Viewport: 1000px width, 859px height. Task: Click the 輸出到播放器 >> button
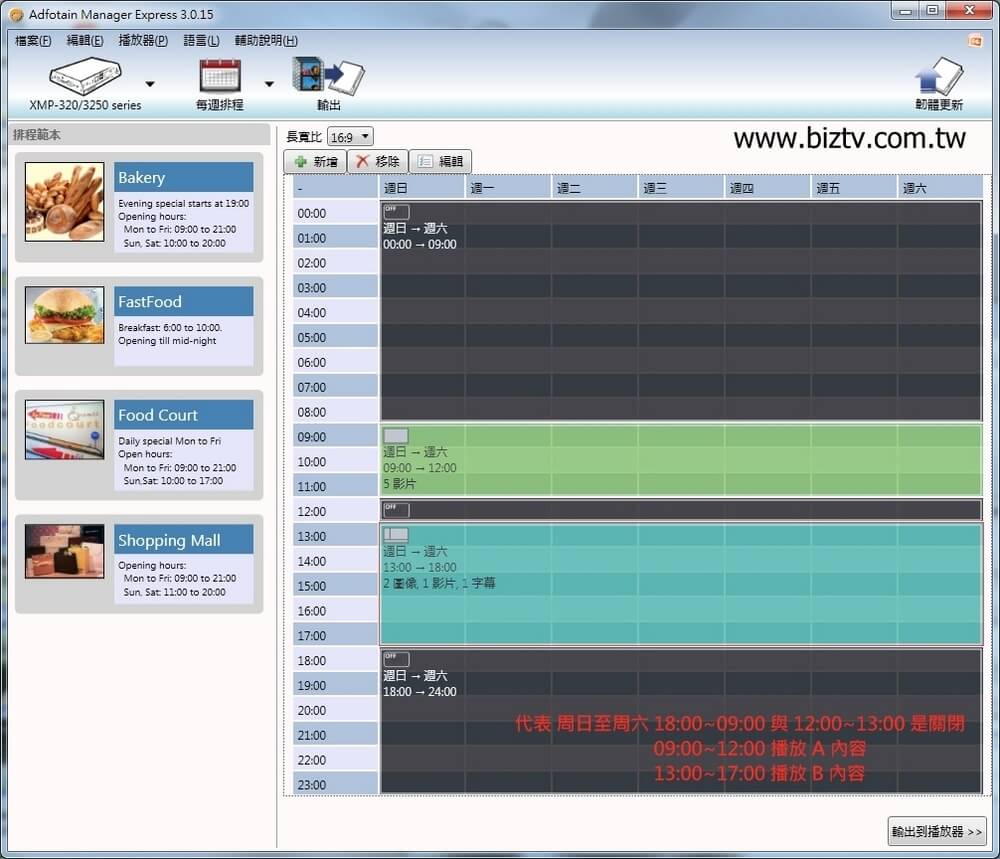tap(936, 831)
